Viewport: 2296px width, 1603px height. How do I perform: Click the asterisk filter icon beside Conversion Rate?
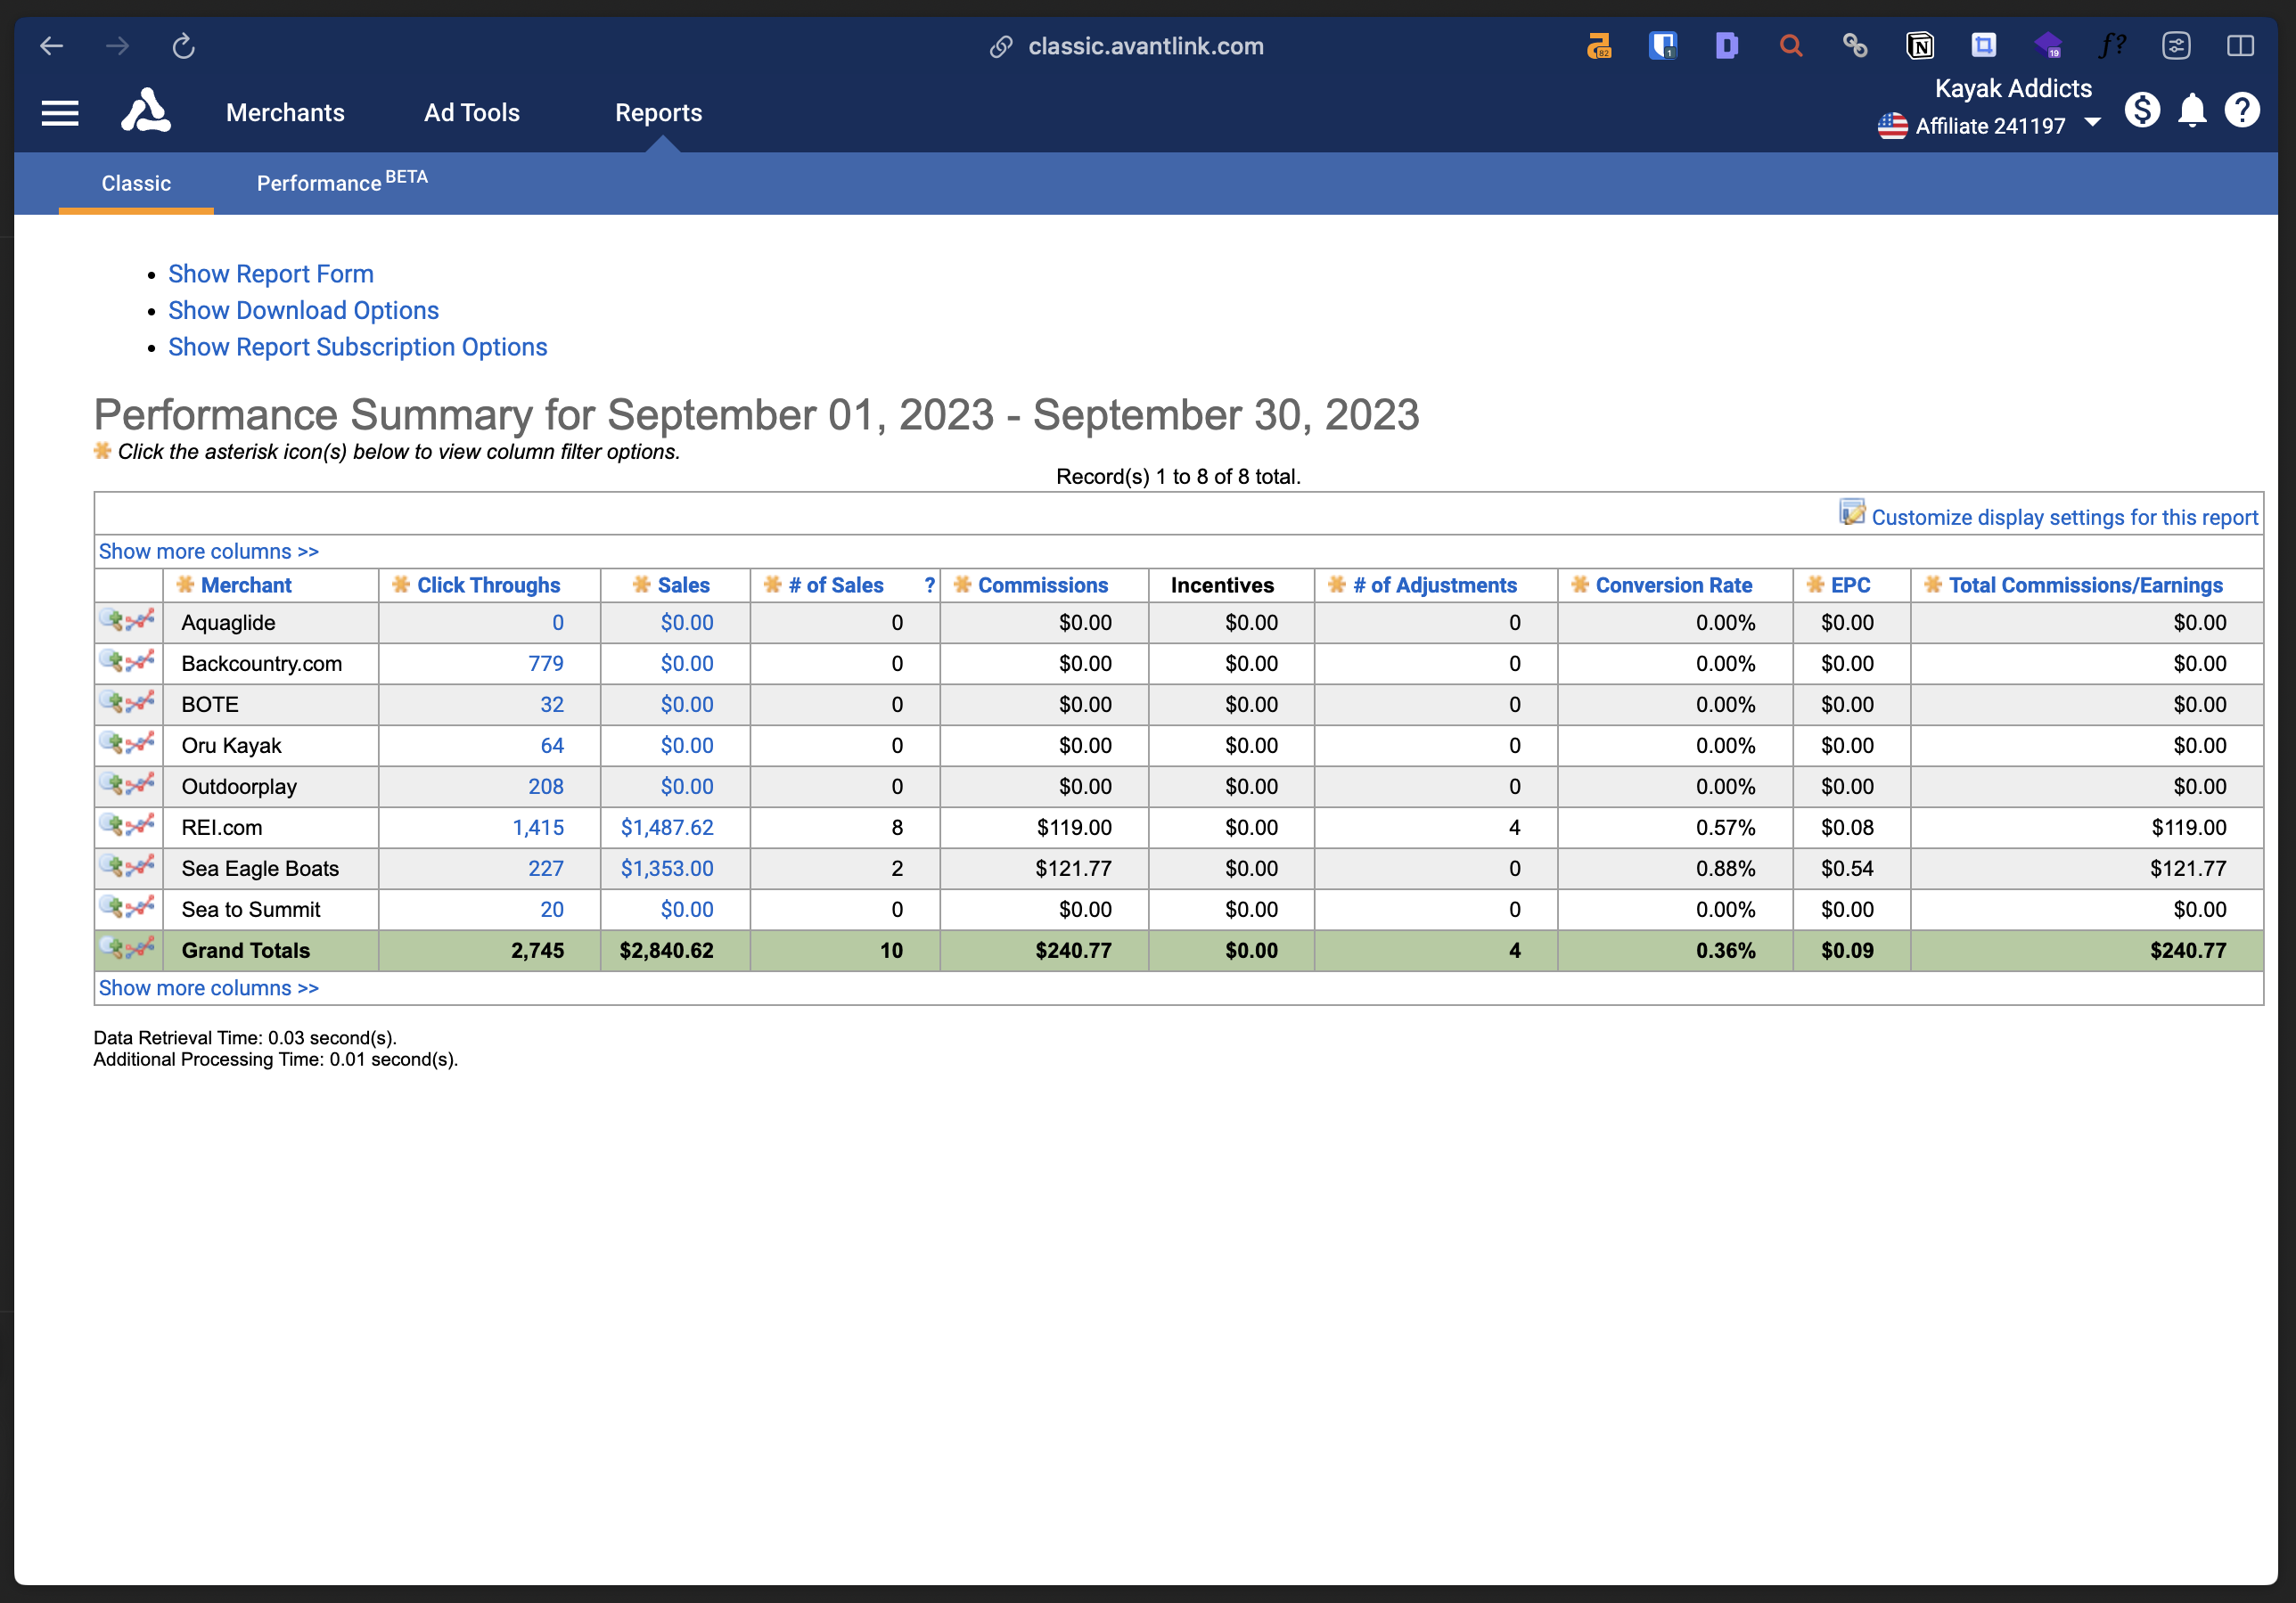1580,585
